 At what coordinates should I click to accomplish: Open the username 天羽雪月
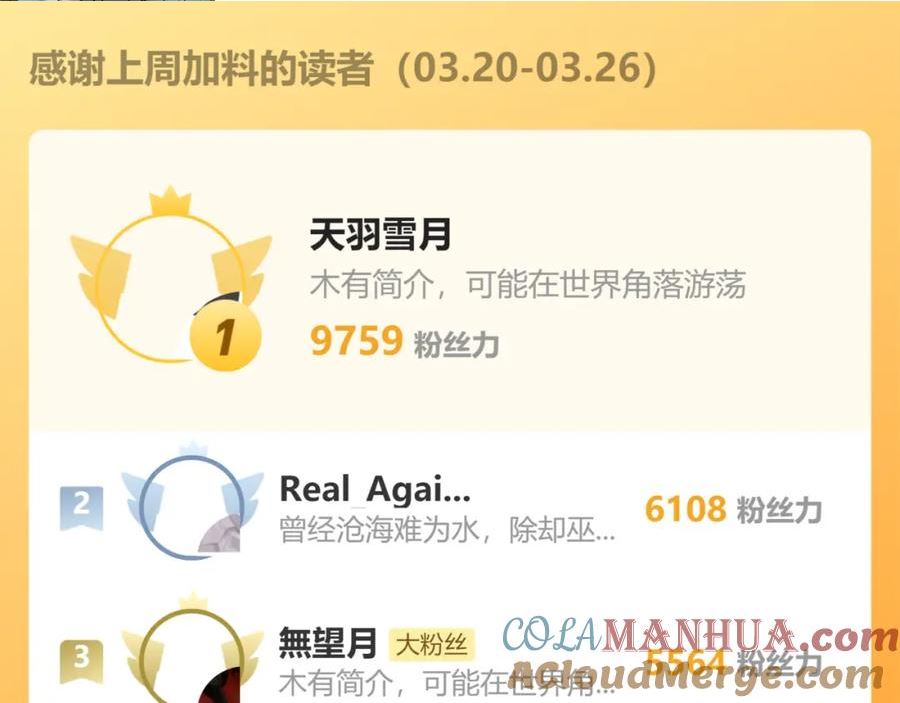point(381,235)
